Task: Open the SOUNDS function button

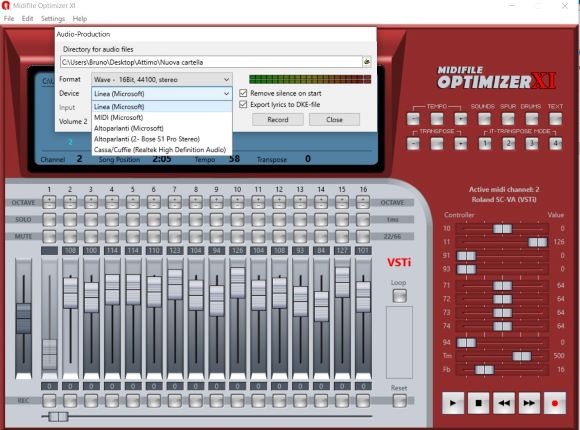Action: 484,119
